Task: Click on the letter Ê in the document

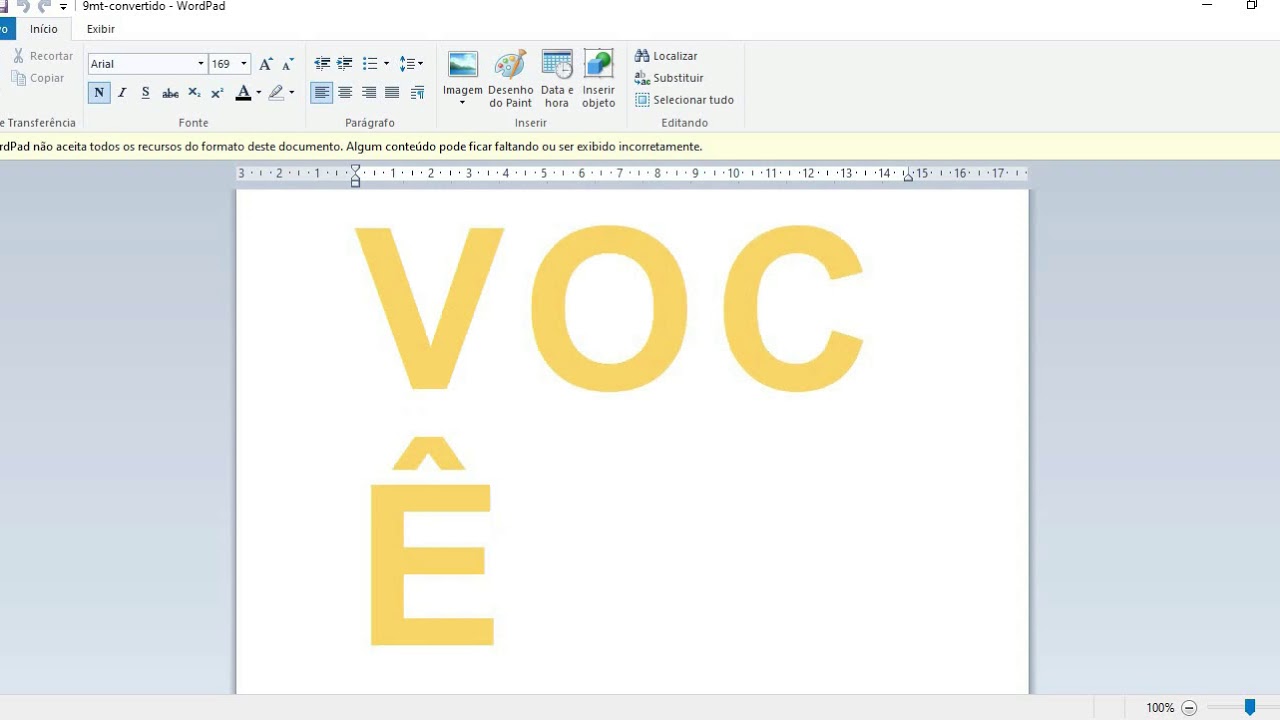Action: click(x=432, y=542)
